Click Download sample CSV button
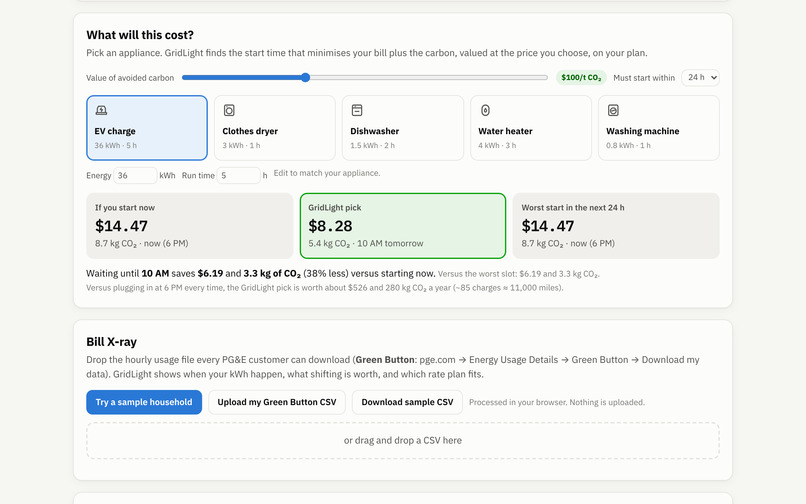 tap(407, 402)
